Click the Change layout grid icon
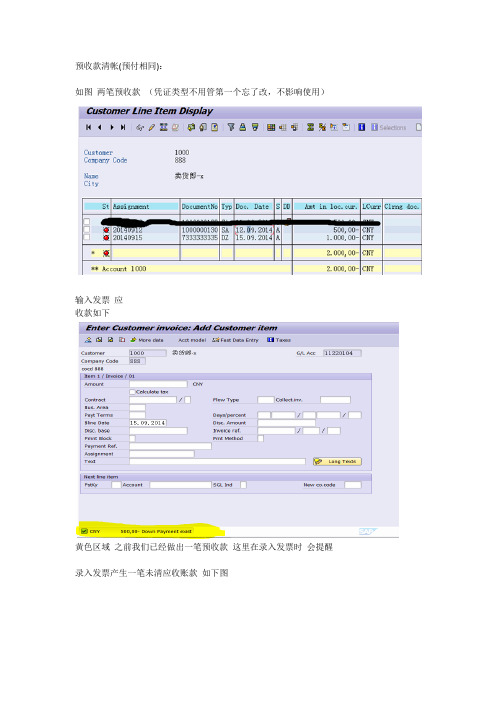 point(271,127)
